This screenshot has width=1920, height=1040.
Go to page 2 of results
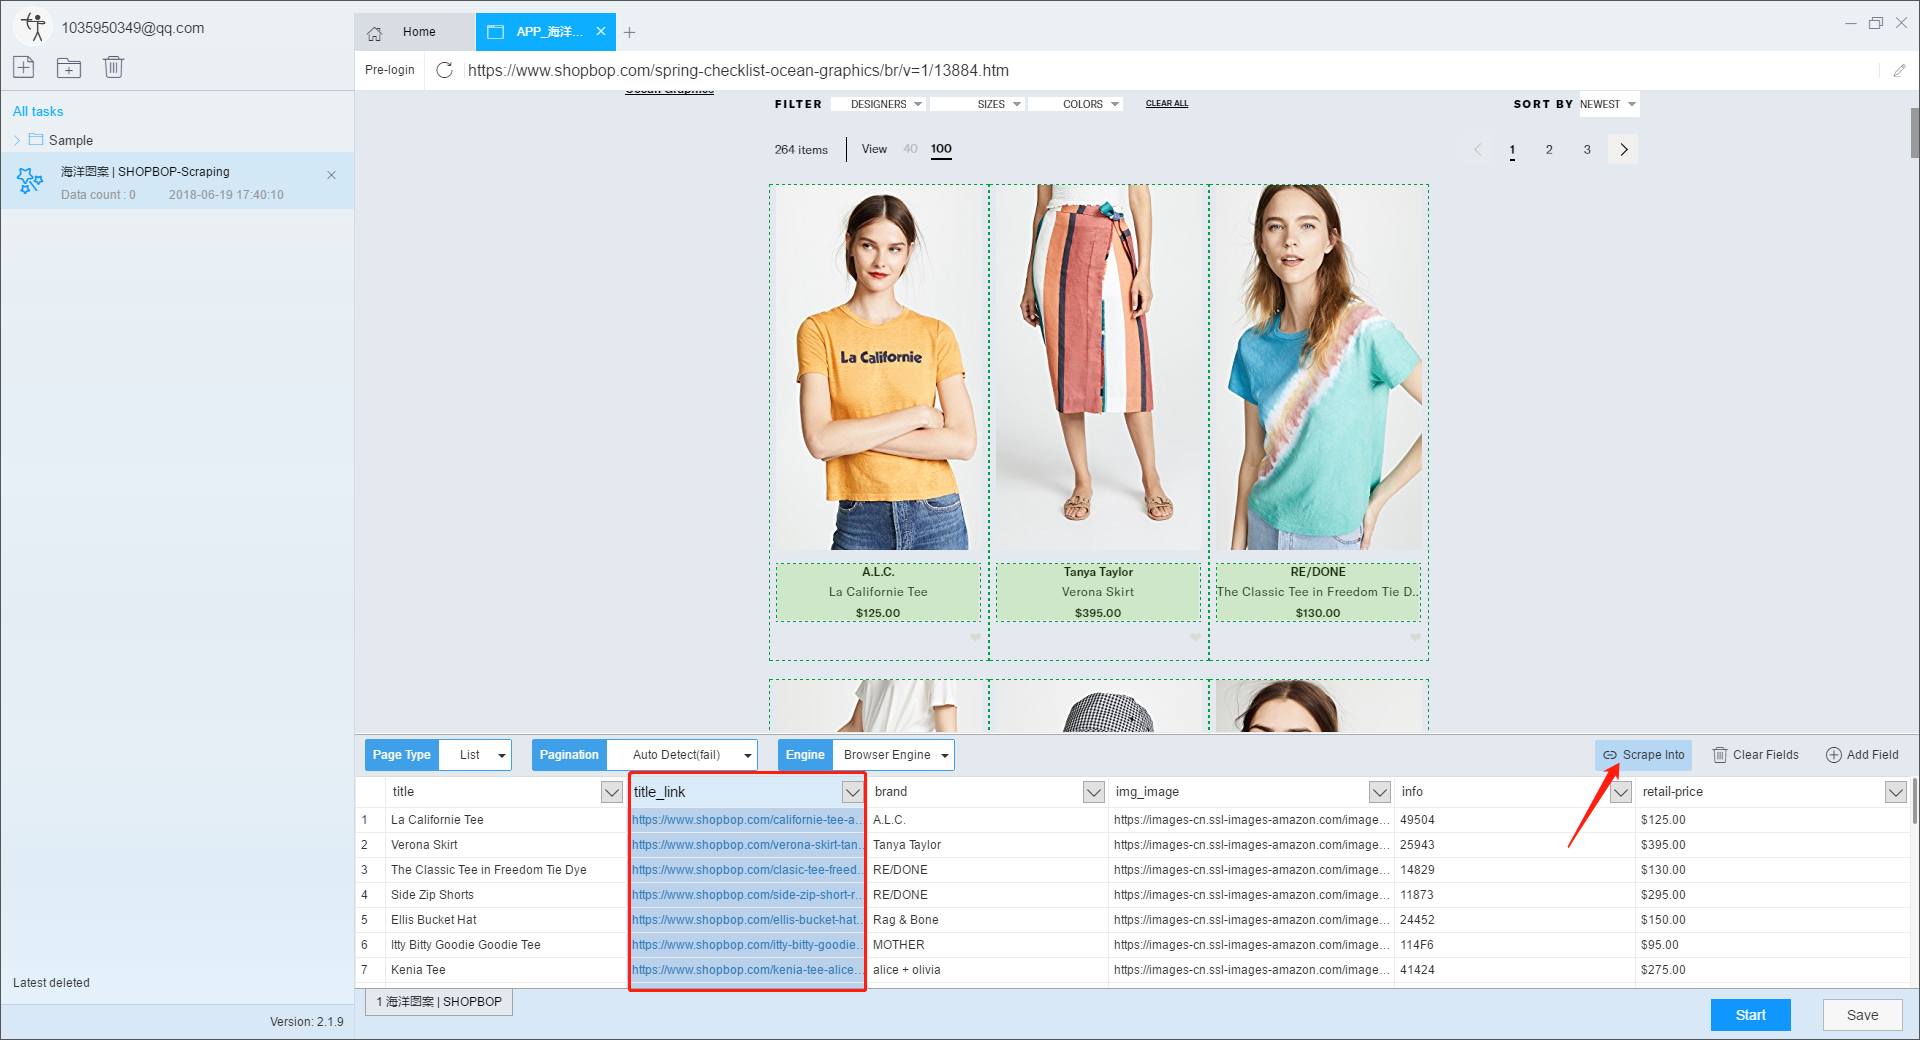[x=1549, y=150]
